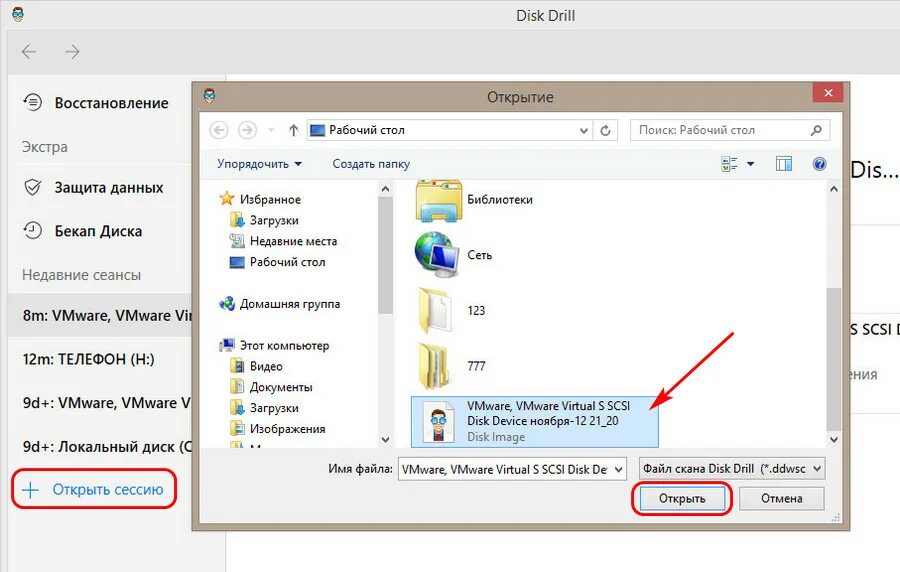900x572 pixels.
Task: Open the dialog help icon
Action: pos(820,164)
